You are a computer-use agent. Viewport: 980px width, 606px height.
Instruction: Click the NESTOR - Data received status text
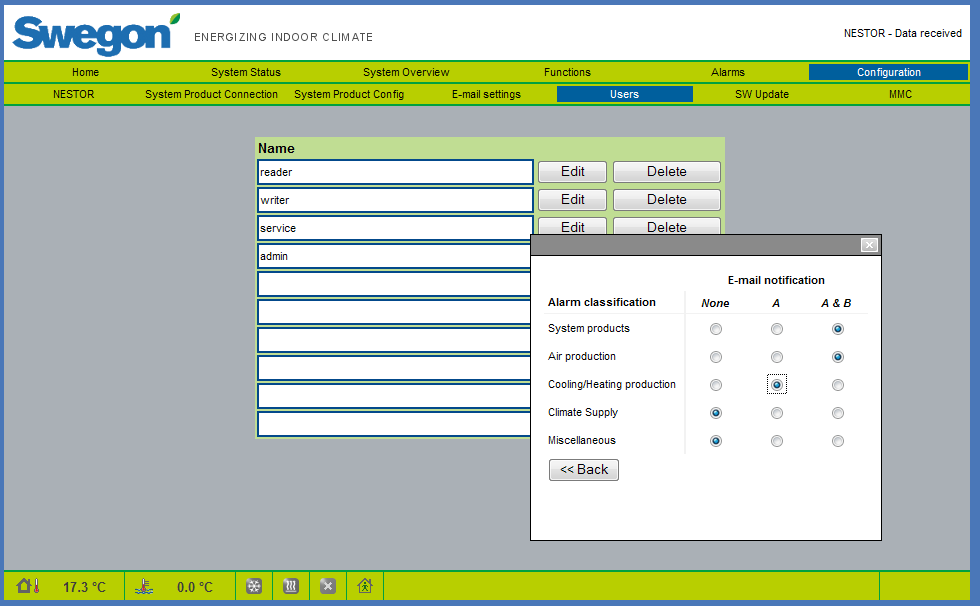(x=902, y=33)
